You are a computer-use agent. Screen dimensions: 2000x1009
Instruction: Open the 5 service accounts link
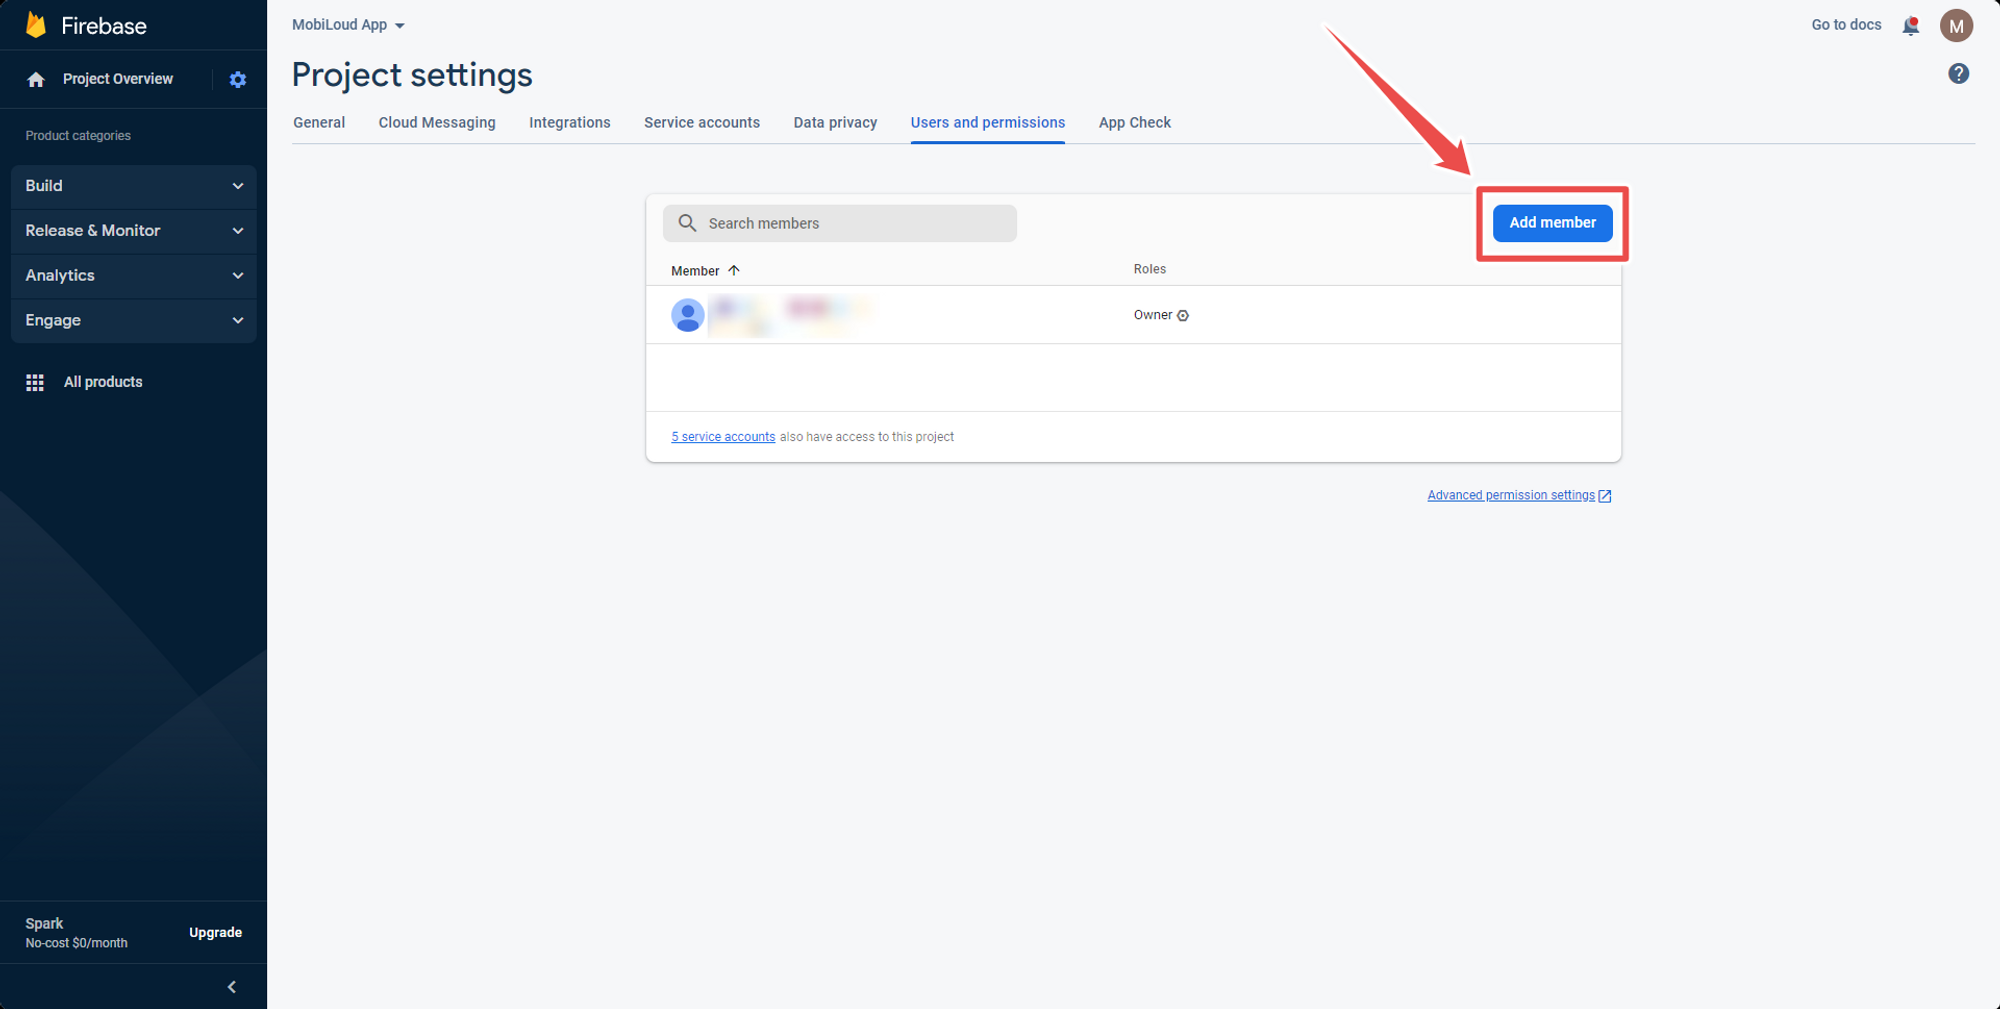[x=723, y=437]
